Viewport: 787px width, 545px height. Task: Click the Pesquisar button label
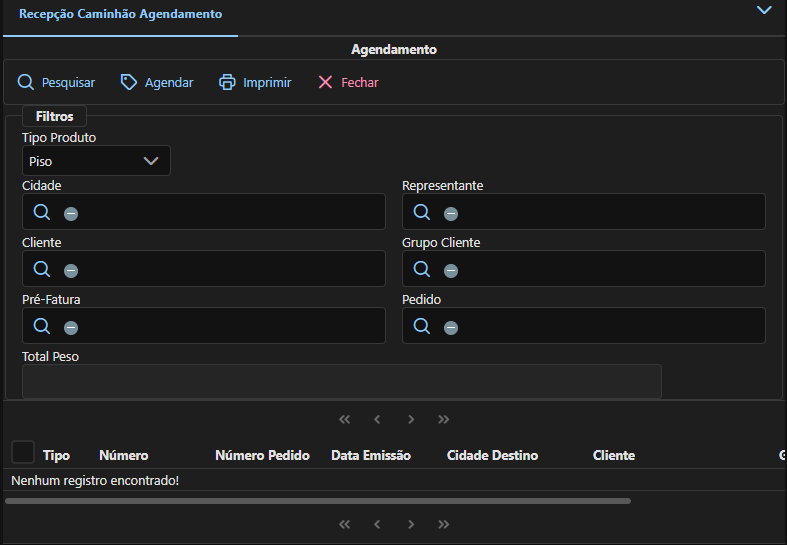(x=68, y=82)
